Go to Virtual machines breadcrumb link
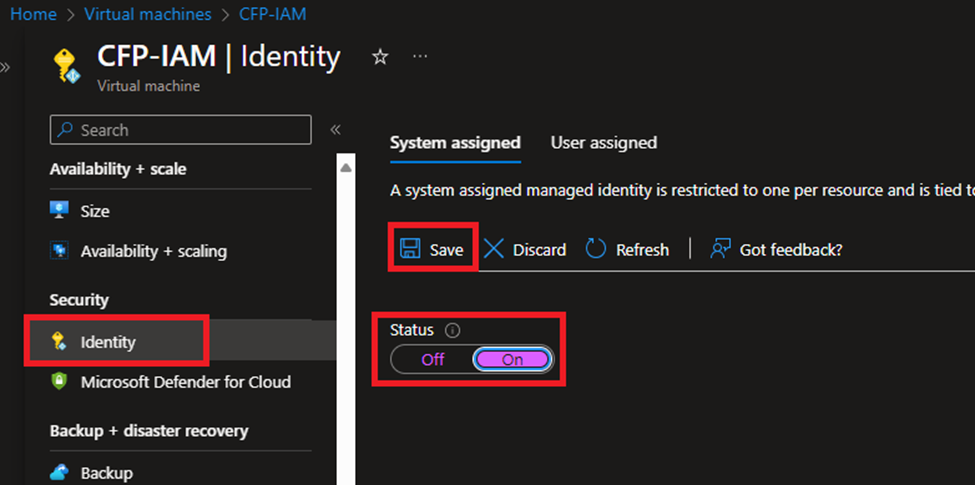Screen dimensions: 975x485 [147, 14]
